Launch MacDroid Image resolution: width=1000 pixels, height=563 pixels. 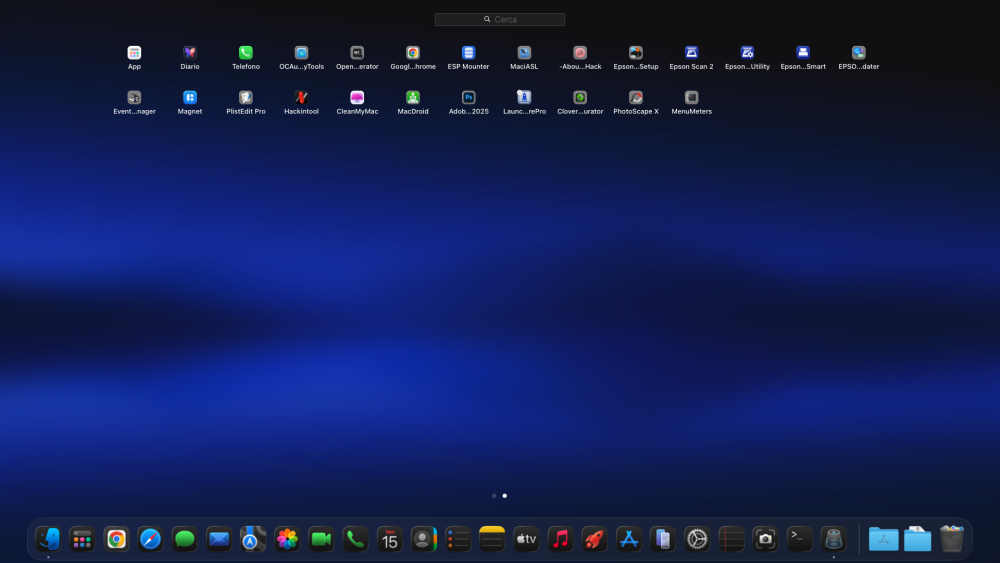(x=413, y=98)
